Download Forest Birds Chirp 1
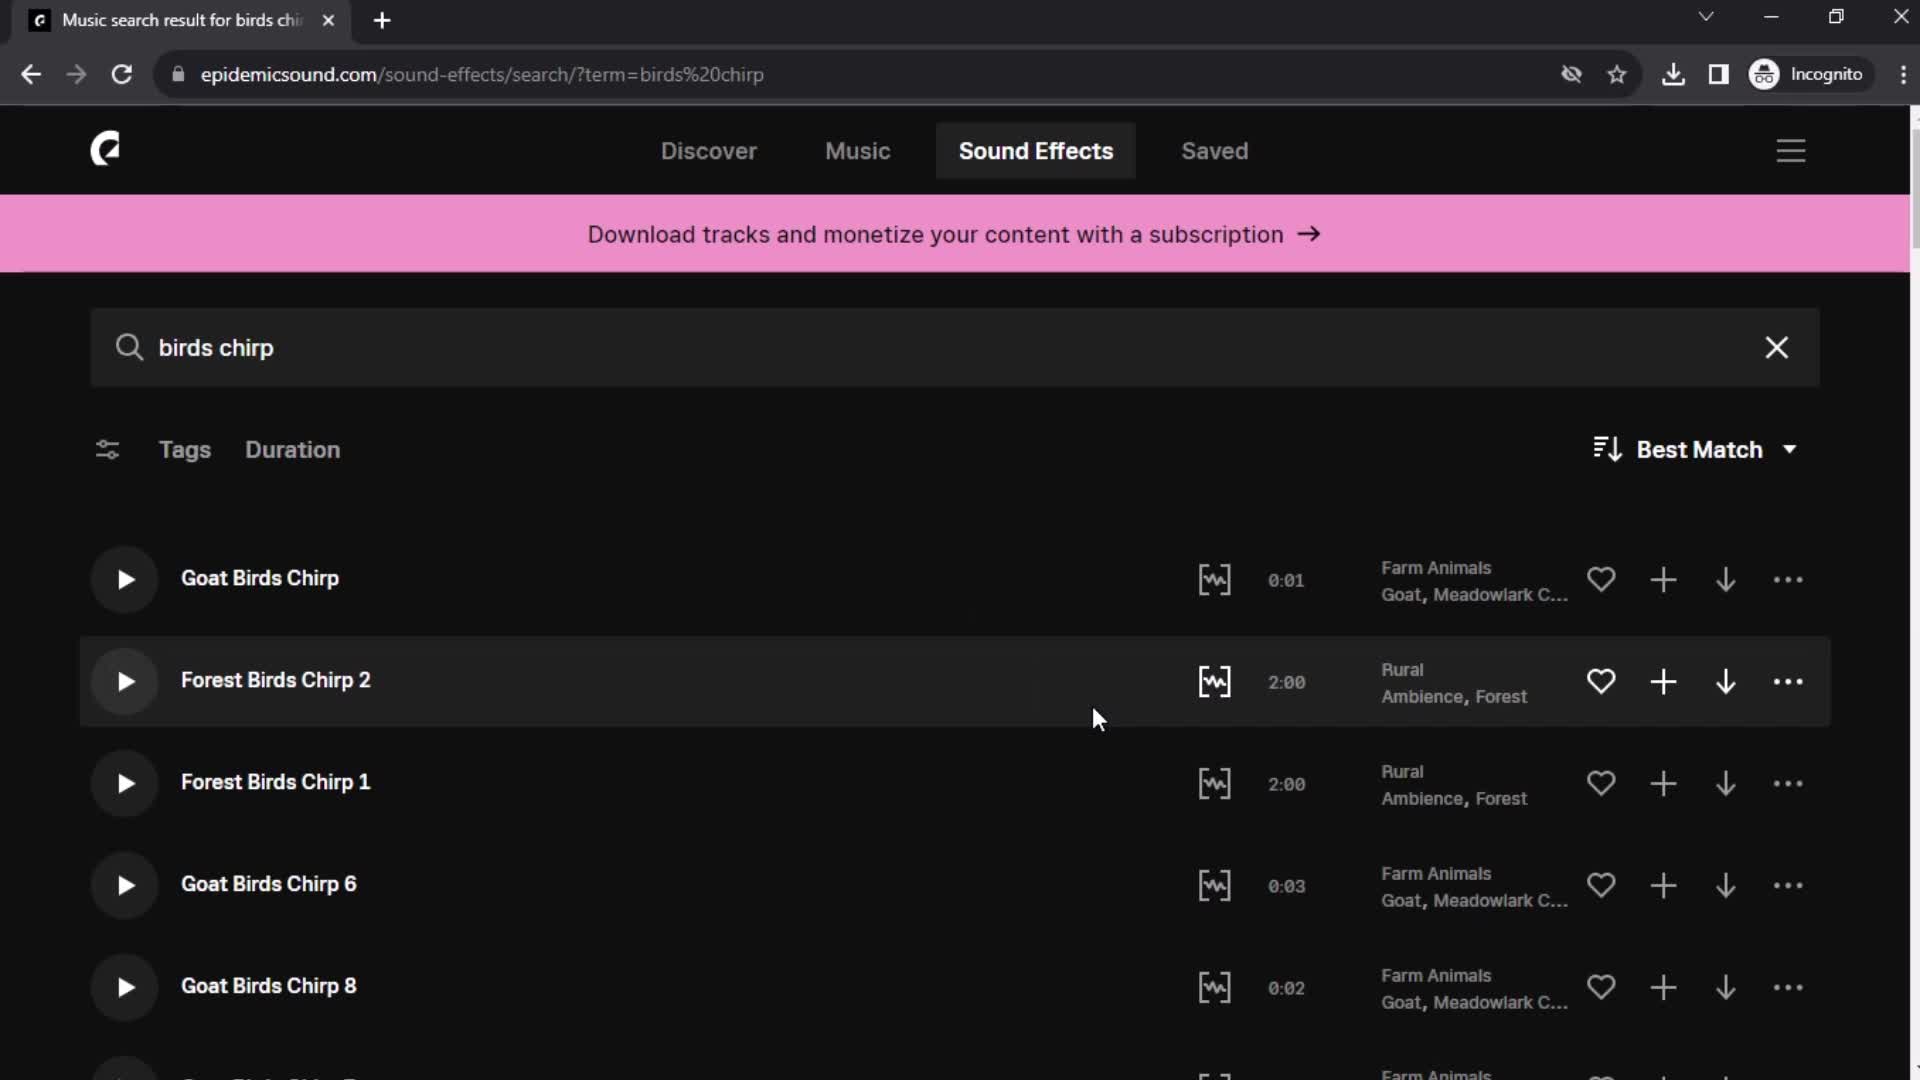 click(x=1725, y=784)
